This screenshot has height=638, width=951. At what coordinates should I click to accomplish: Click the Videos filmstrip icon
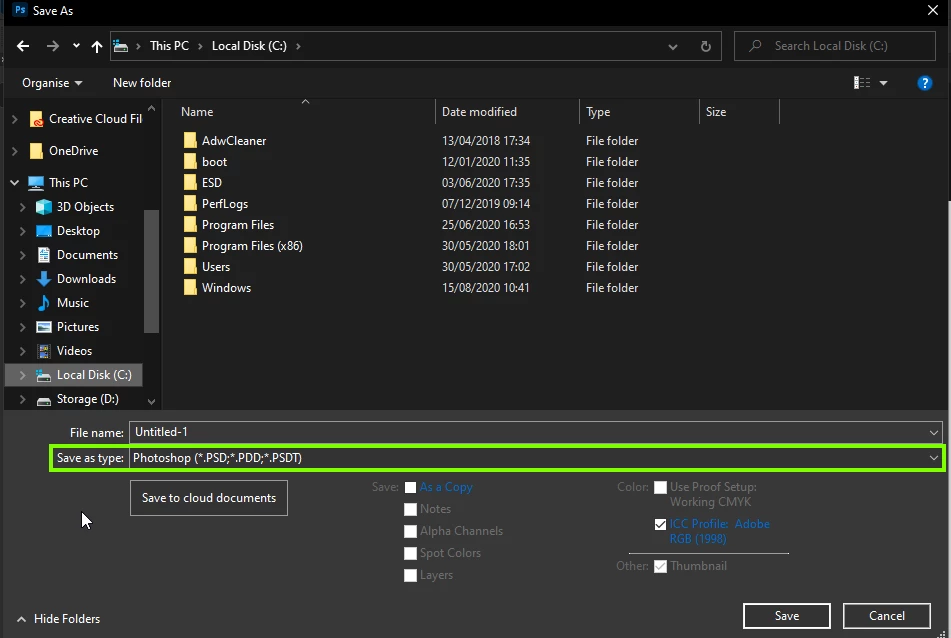point(44,351)
